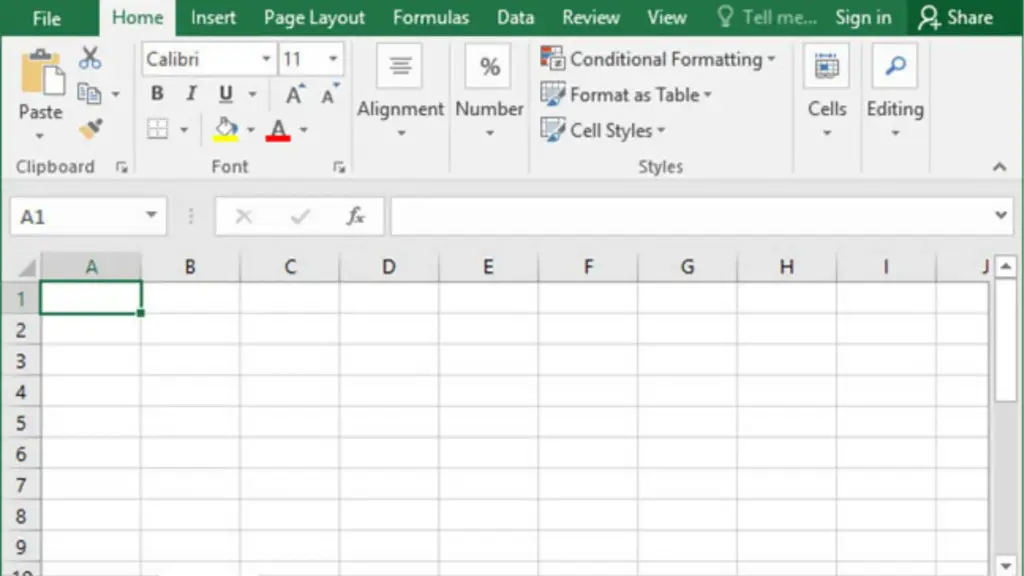
Task: Copy using the Copy icon
Action: 88,92
